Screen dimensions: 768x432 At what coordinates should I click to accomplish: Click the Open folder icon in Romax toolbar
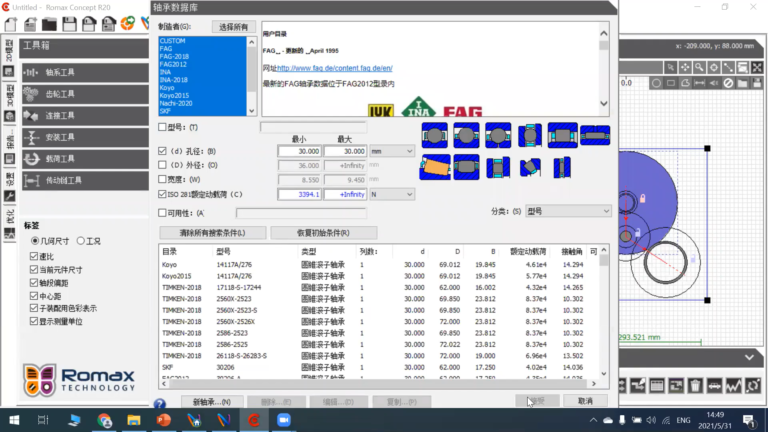pyautogui.click(x=49, y=24)
